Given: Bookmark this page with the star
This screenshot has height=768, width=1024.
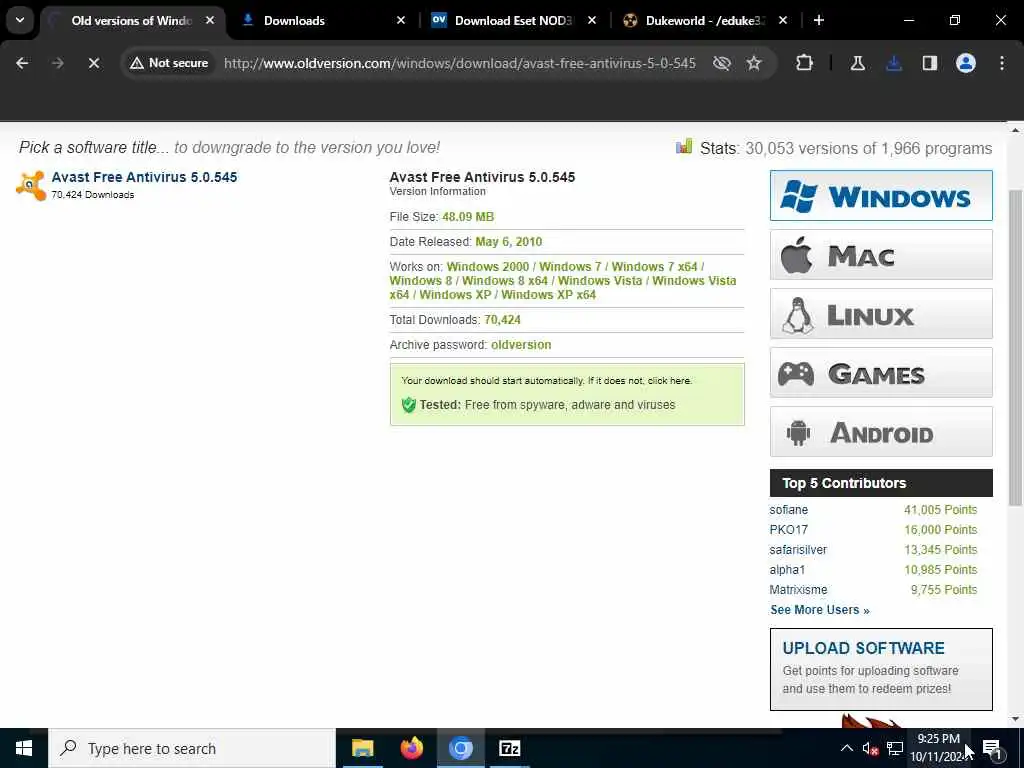Looking at the screenshot, I should pyautogui.click(x=754, y=63).
